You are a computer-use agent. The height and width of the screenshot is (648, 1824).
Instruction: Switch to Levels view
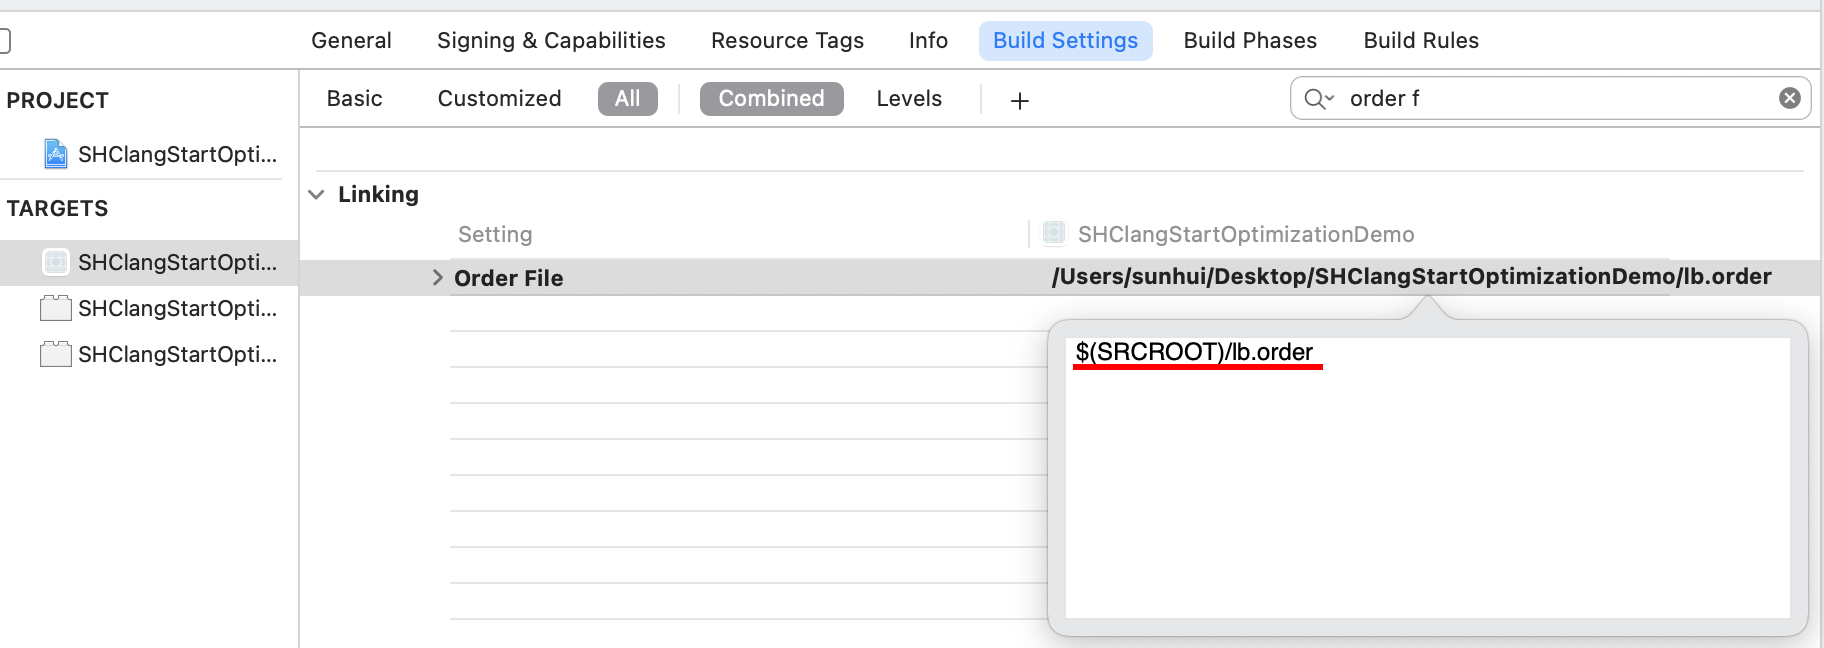tap(909, 98)
